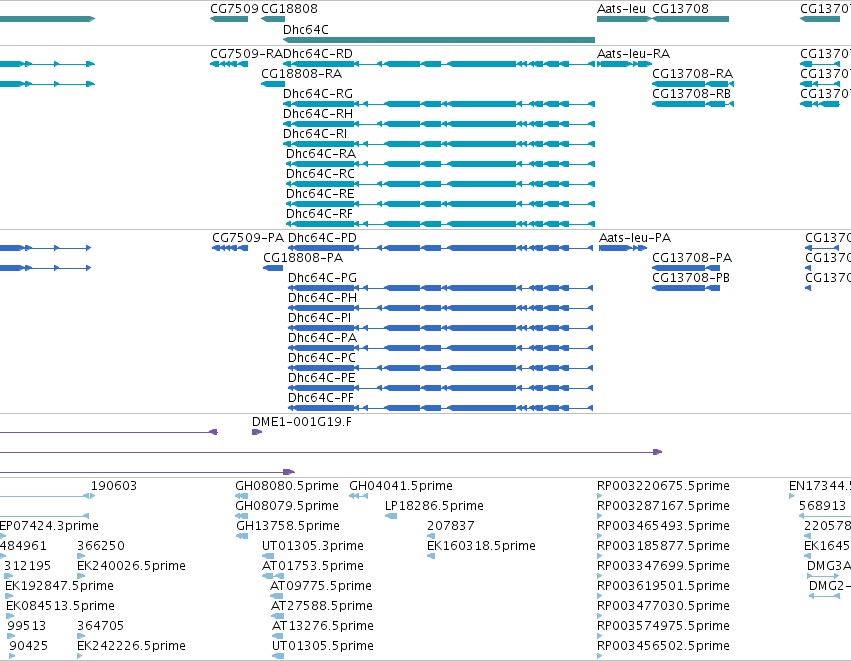Screen dimensions: 851x661
Task: Click the CG13708-PB protein label
Action: tap(691, 278)
